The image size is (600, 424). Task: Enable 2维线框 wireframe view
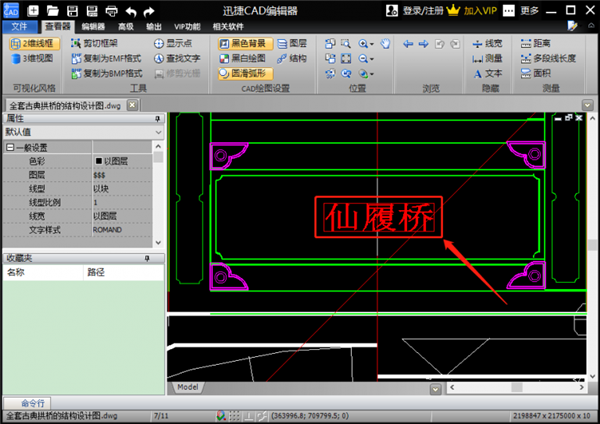click(33, 44)
